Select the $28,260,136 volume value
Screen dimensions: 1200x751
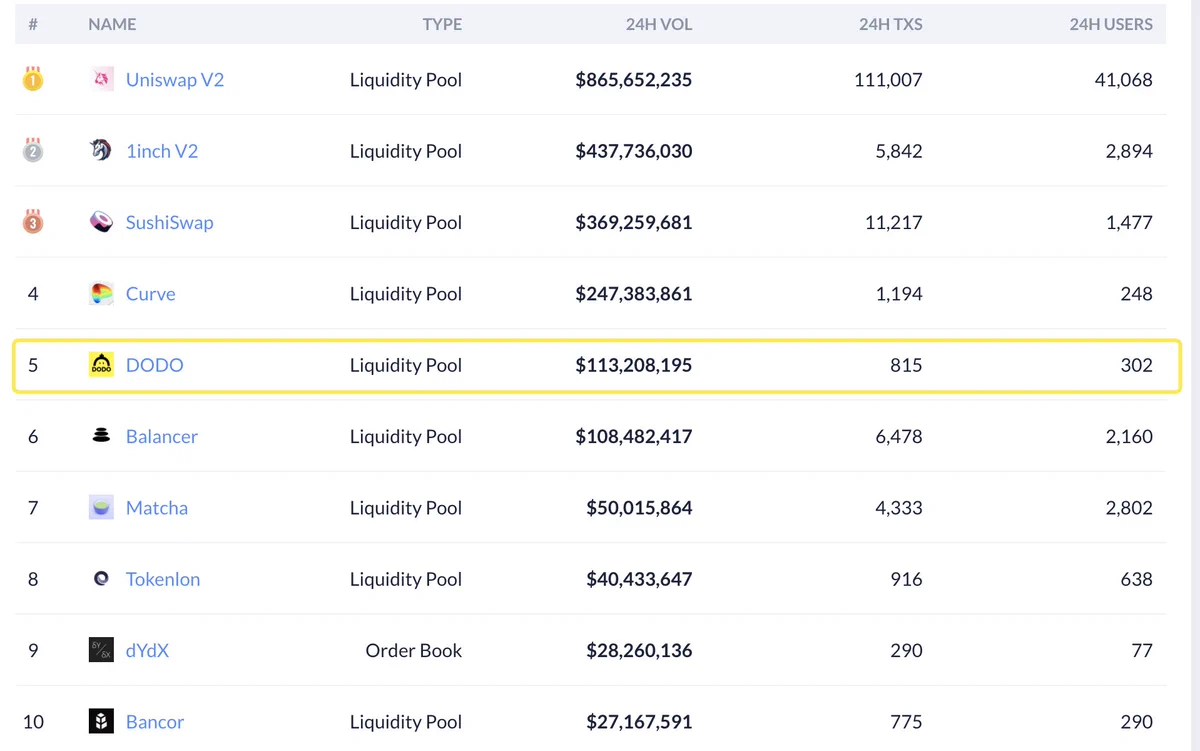(x=639, y=650)
